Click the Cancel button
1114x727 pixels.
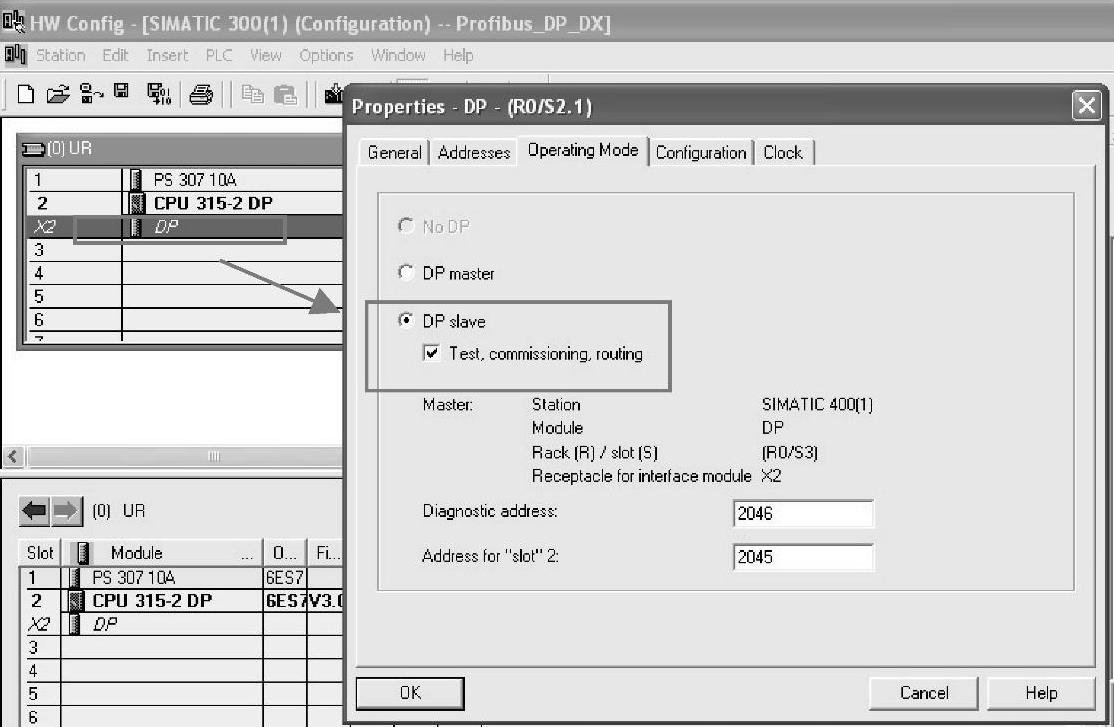pos(924,693)
